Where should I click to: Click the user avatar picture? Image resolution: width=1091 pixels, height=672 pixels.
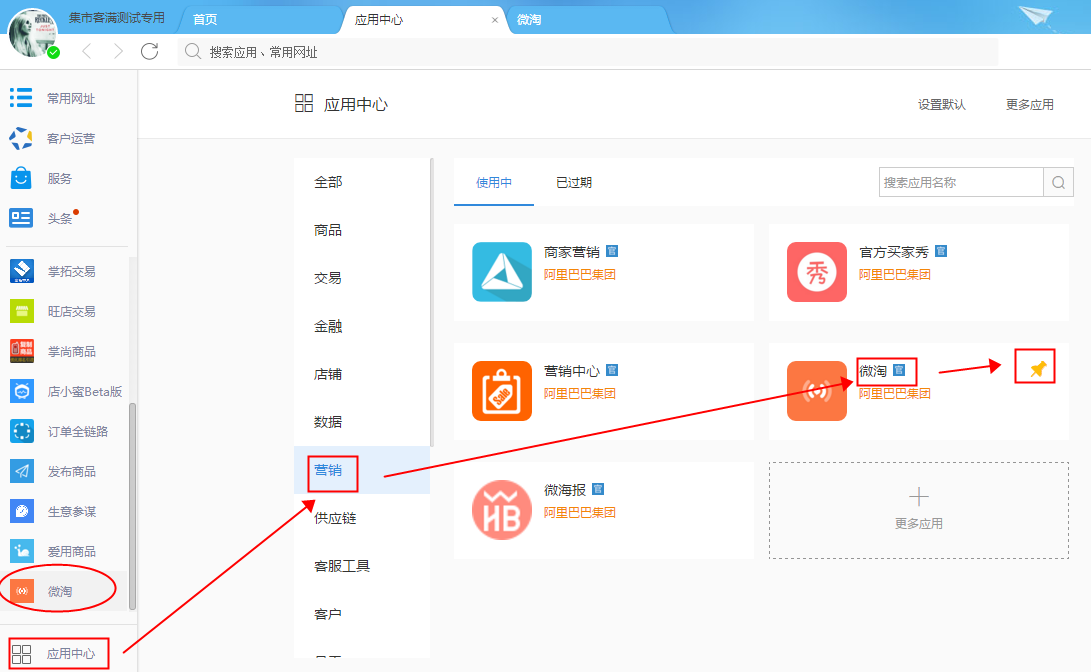[x=32, y=33]
